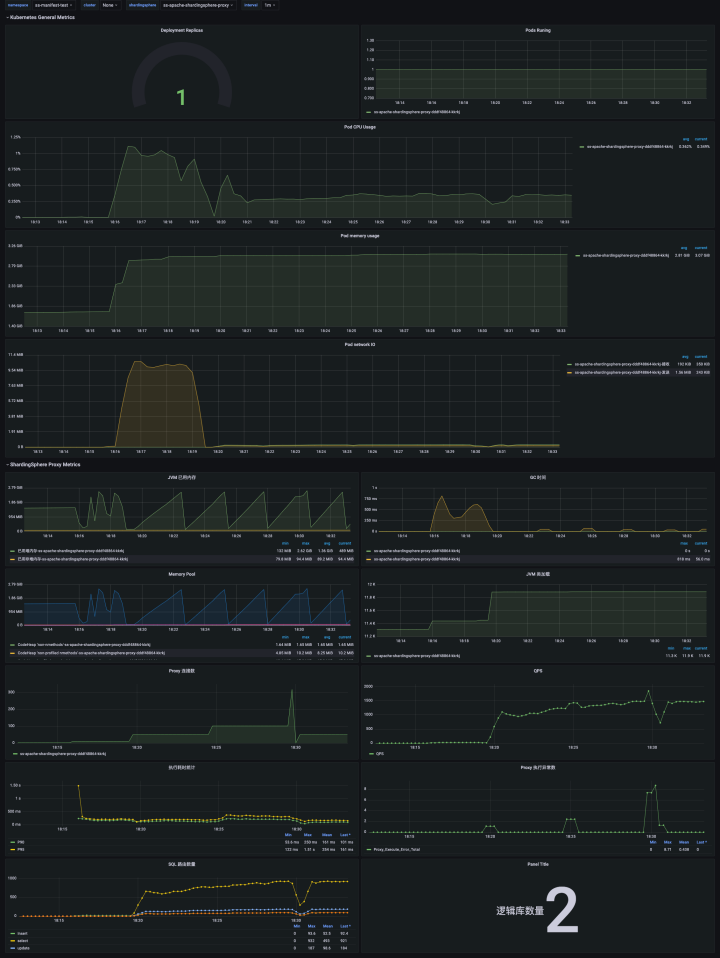Toggle the update legend series
The height and width of the screenshot is (958, 720).
pos(23,948)
